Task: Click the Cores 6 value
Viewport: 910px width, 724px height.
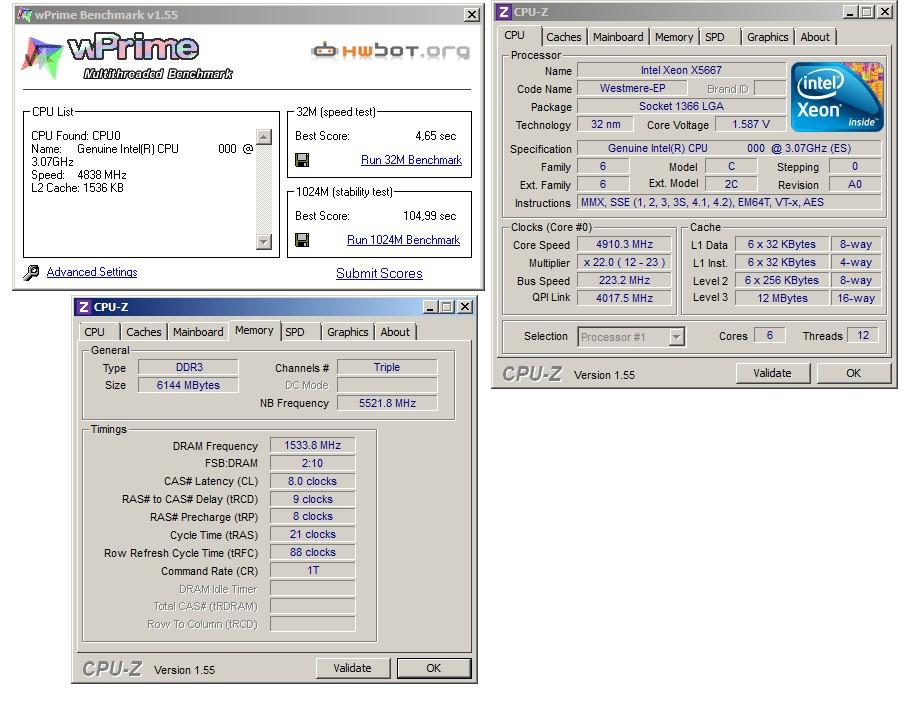Action: [x=770, y=335]
